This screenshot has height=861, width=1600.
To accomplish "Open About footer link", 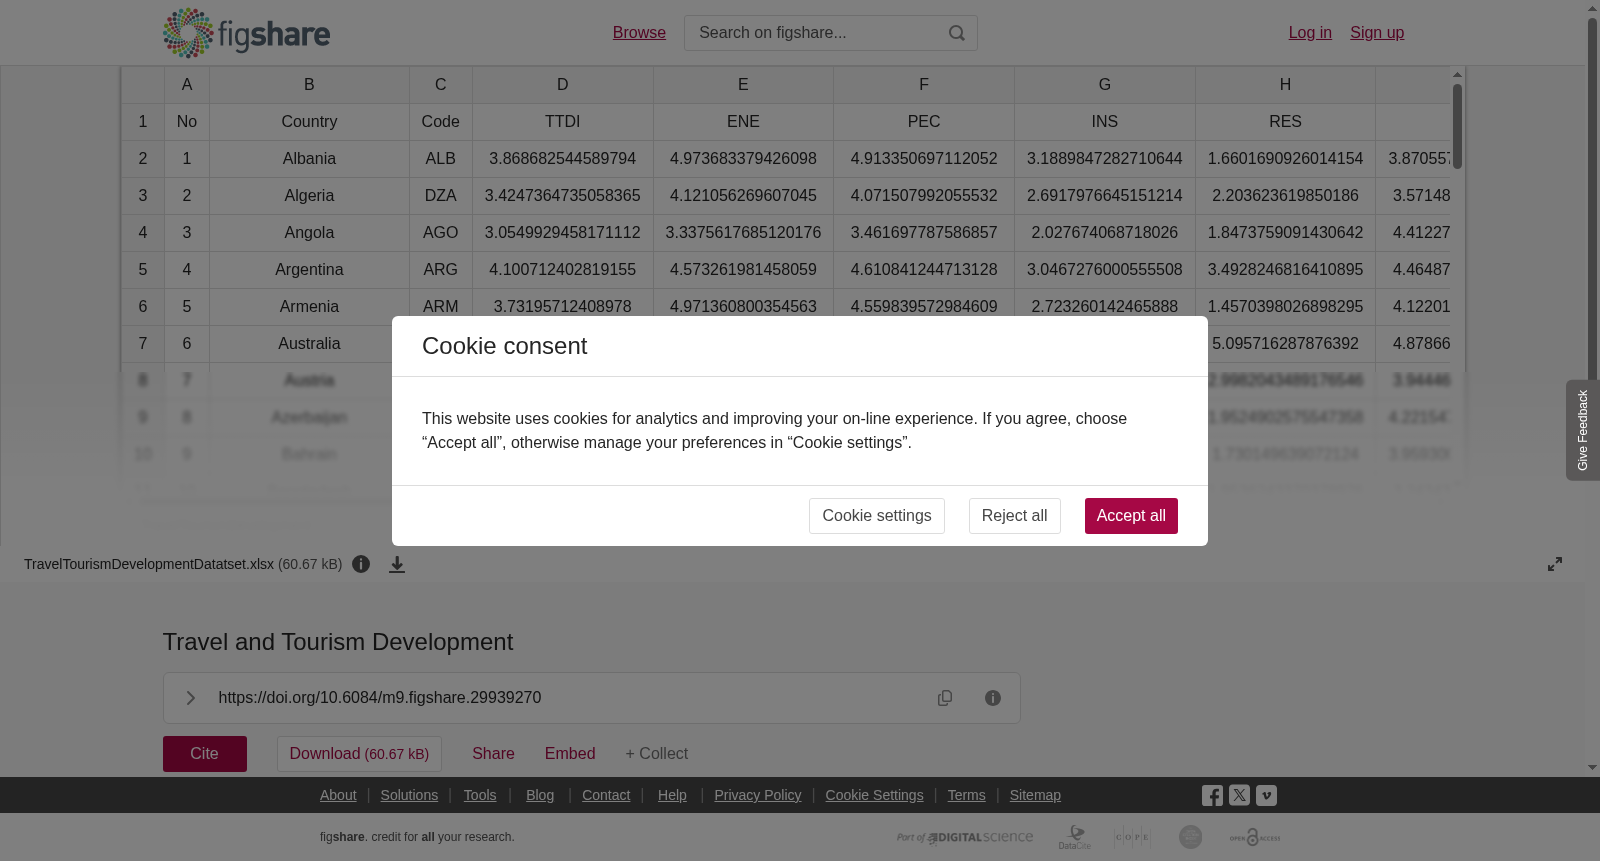I will point(338,795).
